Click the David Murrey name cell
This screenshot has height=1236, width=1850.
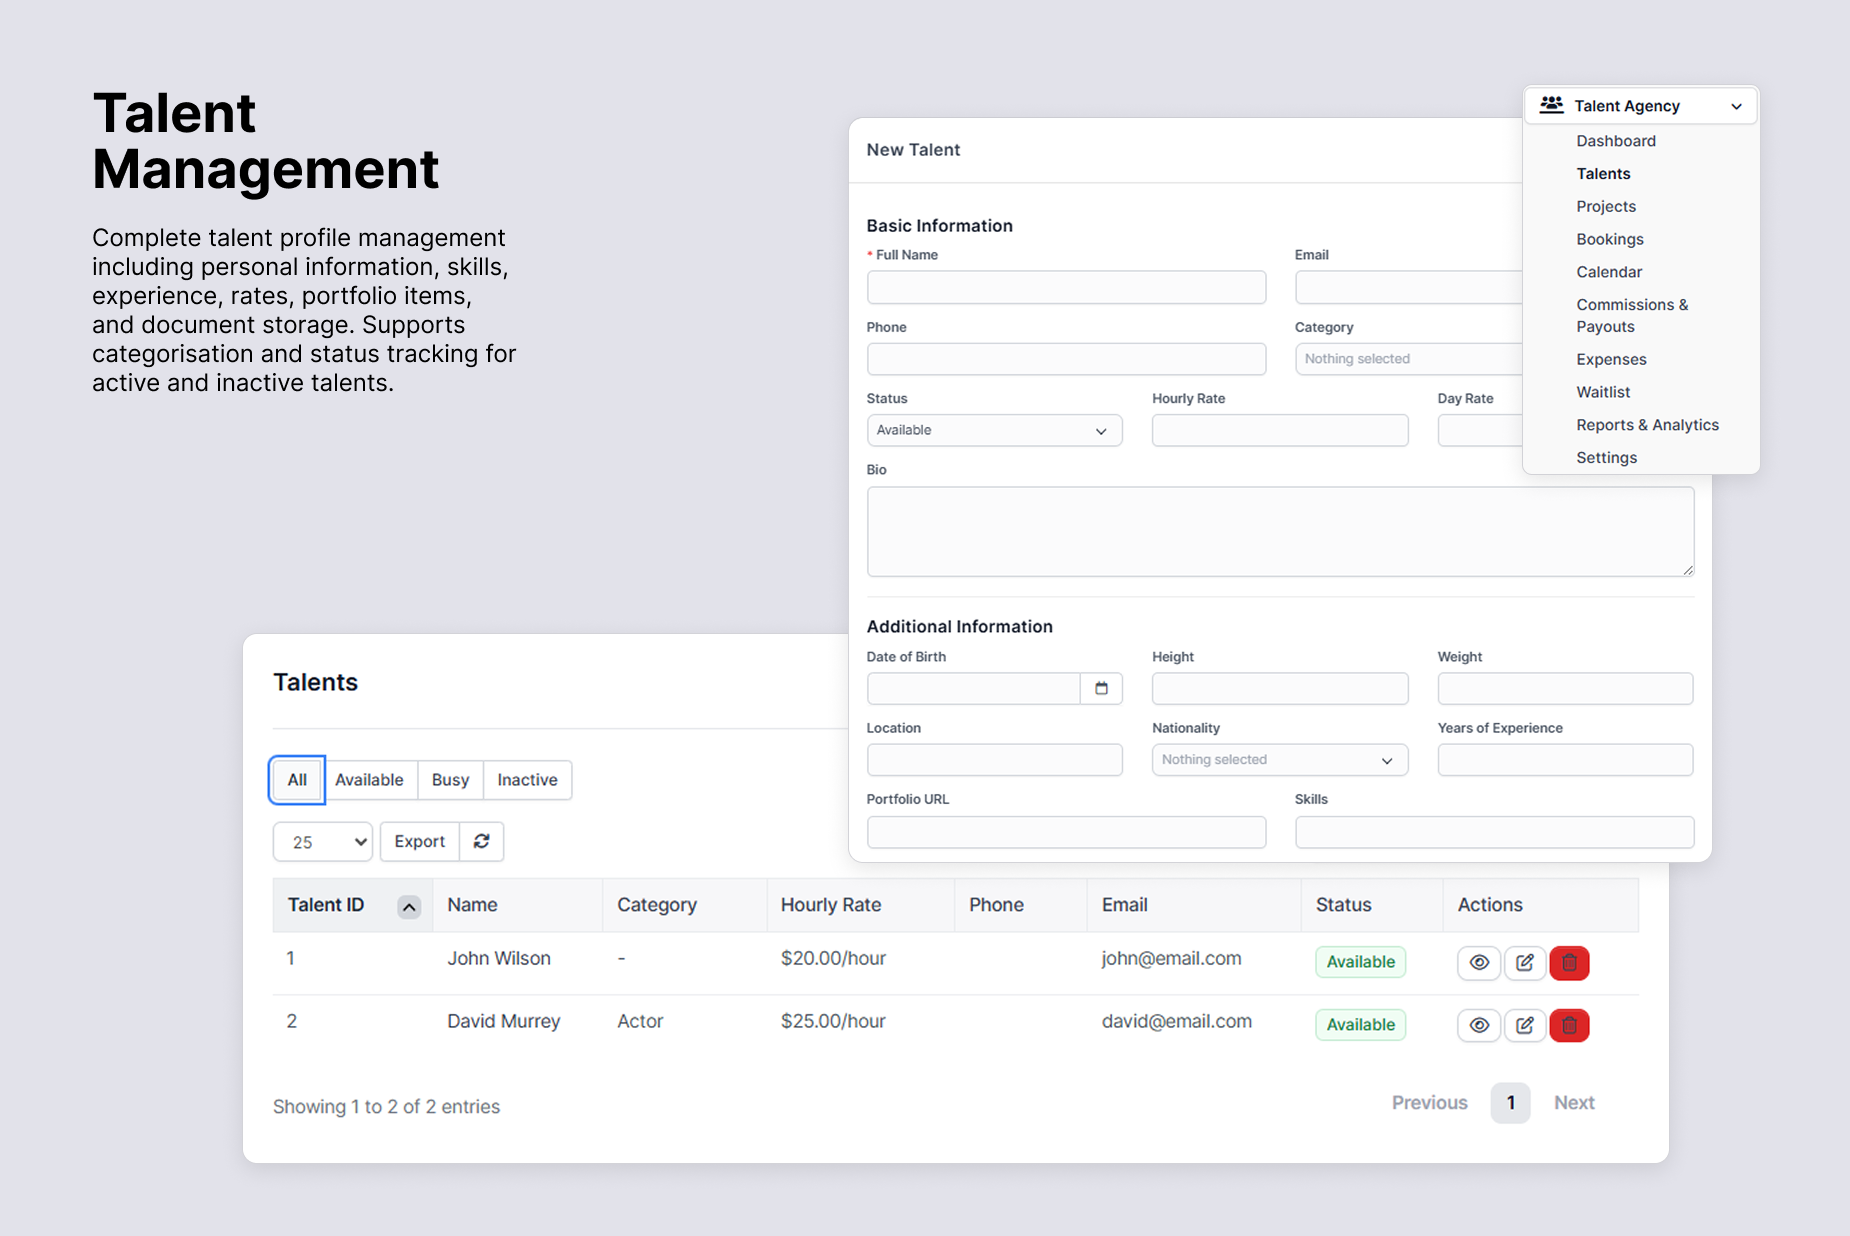(x=503, y=1021)
